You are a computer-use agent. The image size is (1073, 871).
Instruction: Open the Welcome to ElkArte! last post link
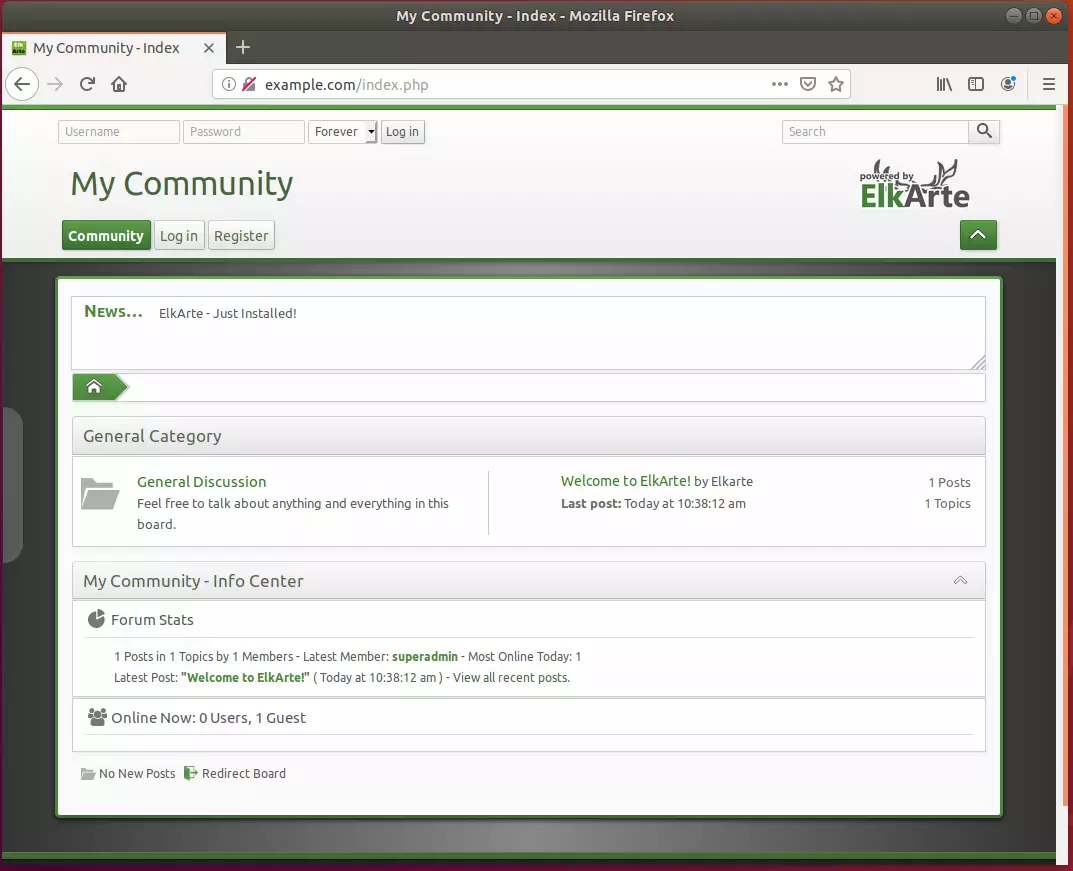(x=625, y=481)
